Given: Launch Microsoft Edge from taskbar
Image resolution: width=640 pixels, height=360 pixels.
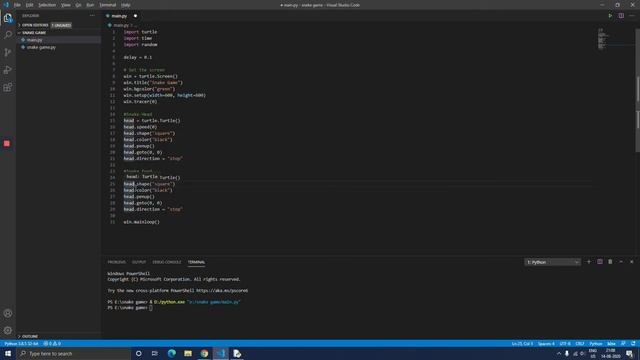Looking at the screenshot, I should click(171, 353).
